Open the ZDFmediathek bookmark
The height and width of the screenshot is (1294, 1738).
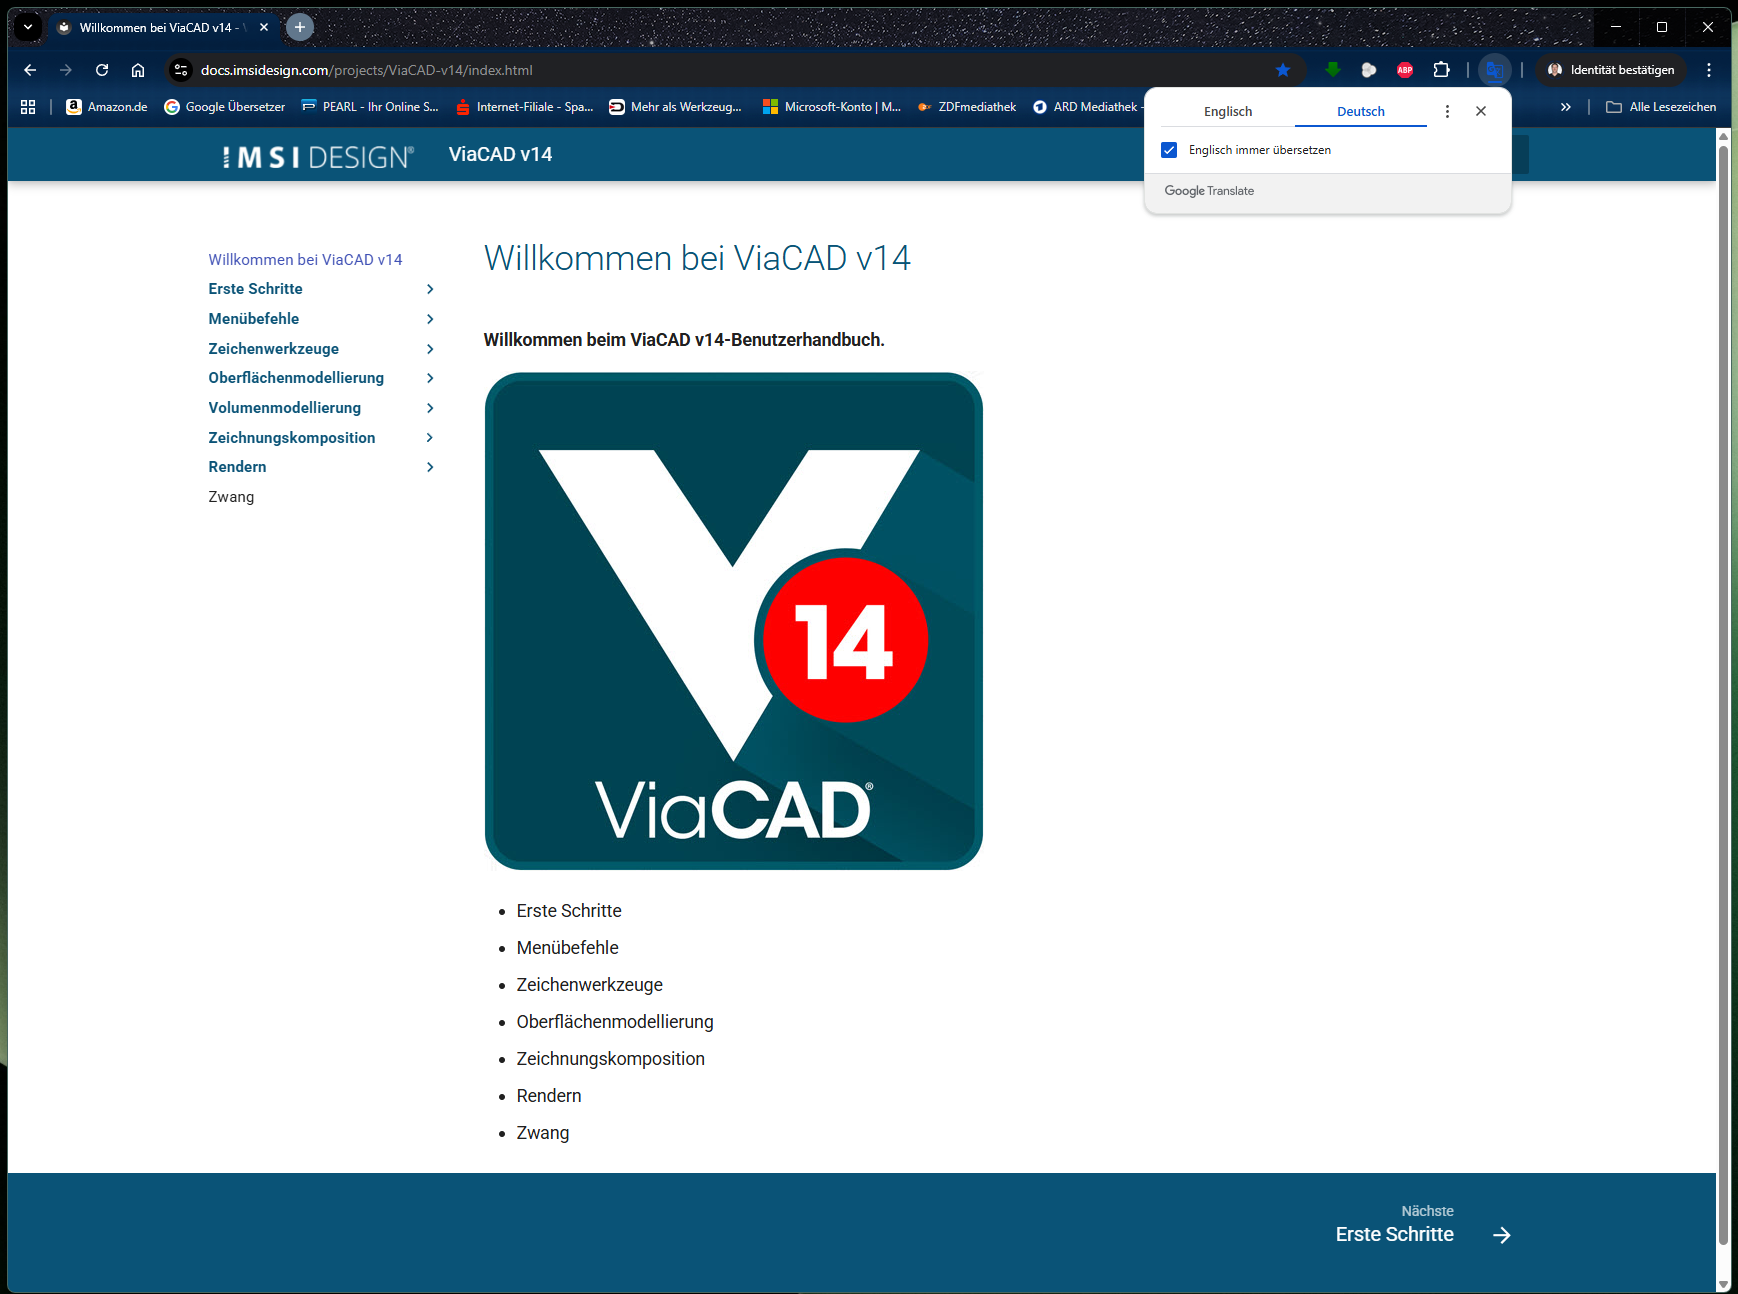point(966,107)
